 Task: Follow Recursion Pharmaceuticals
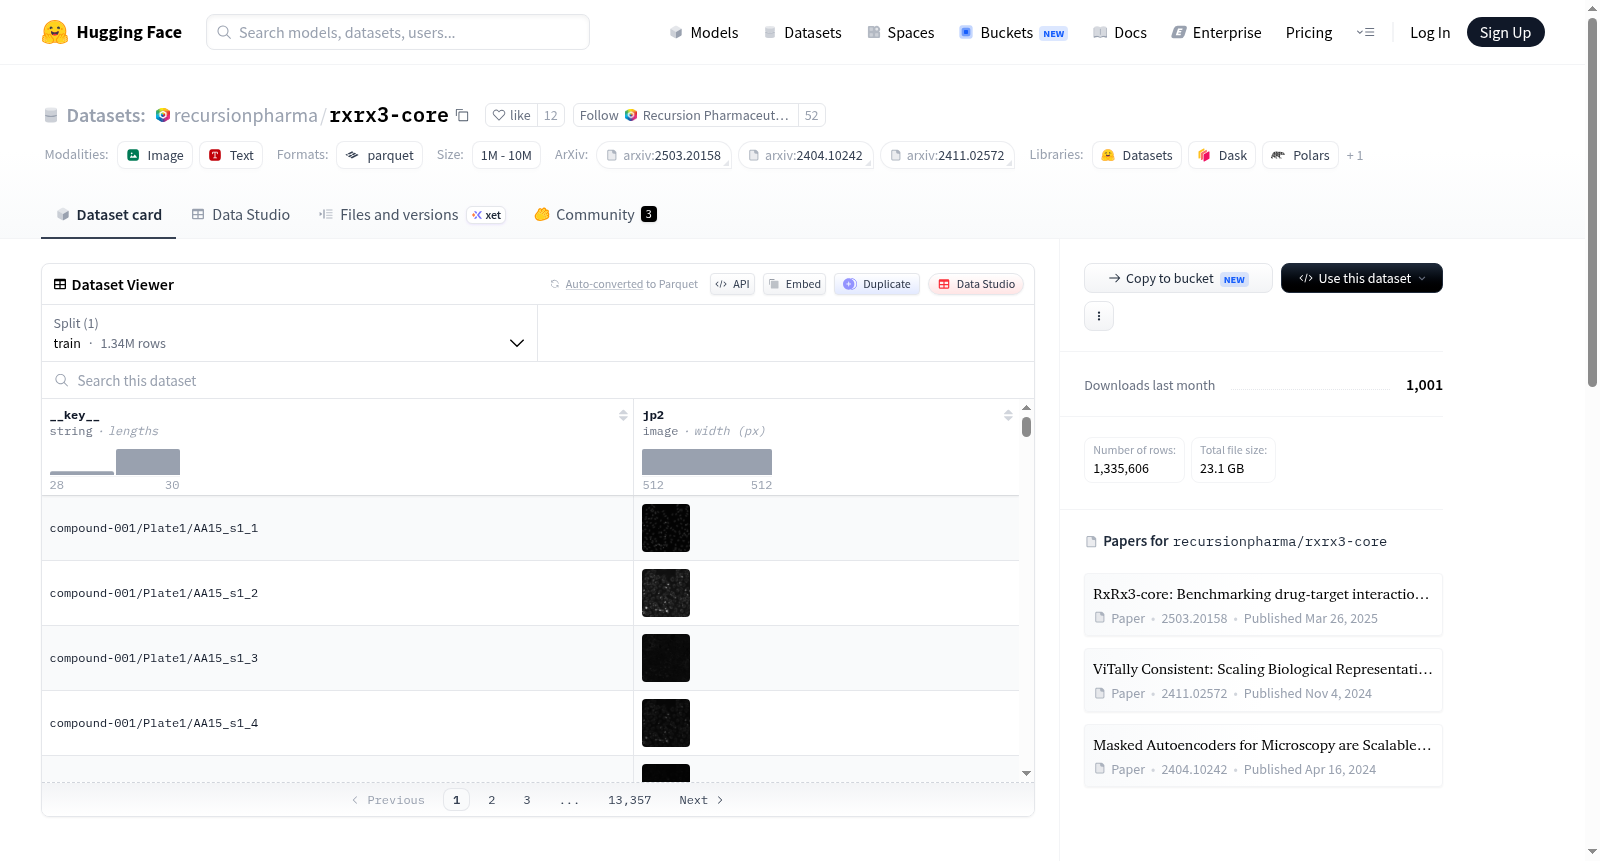point(685,115)
